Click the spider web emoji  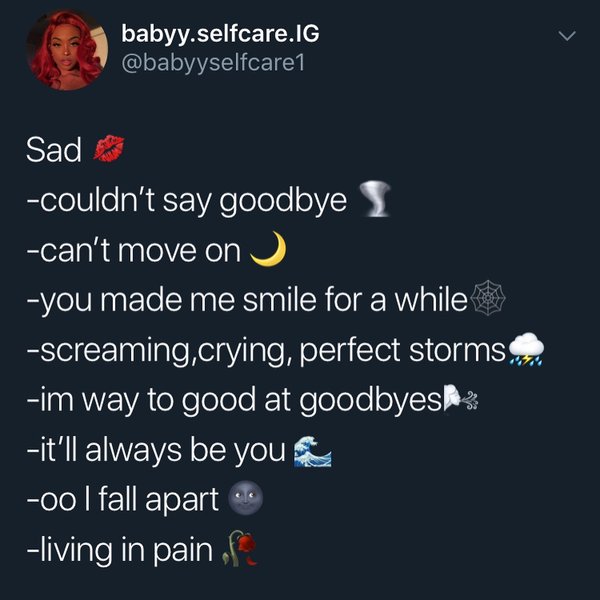click(488, 298)
